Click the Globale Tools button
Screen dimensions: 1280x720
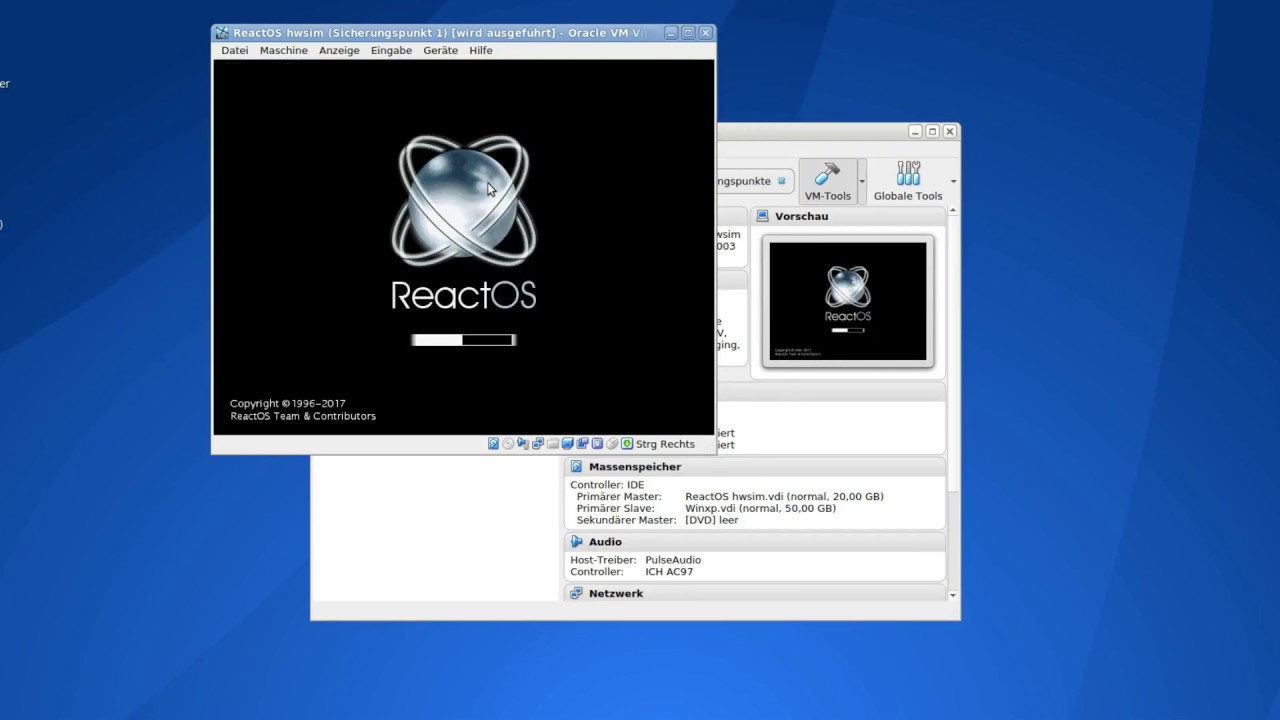908,181
